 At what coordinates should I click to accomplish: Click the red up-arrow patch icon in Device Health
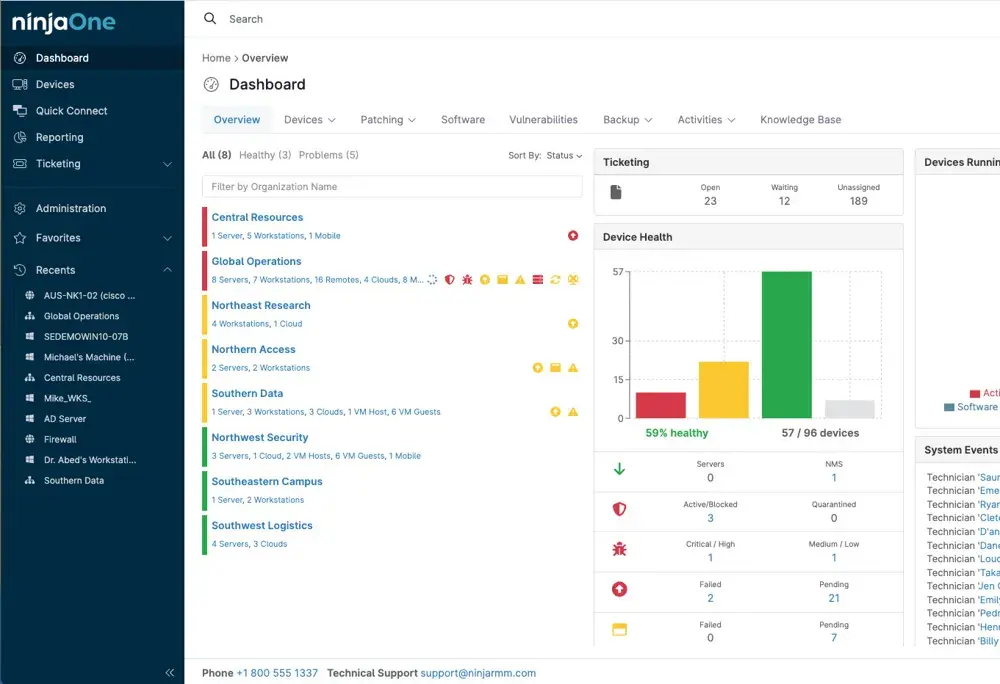[619, 590]
